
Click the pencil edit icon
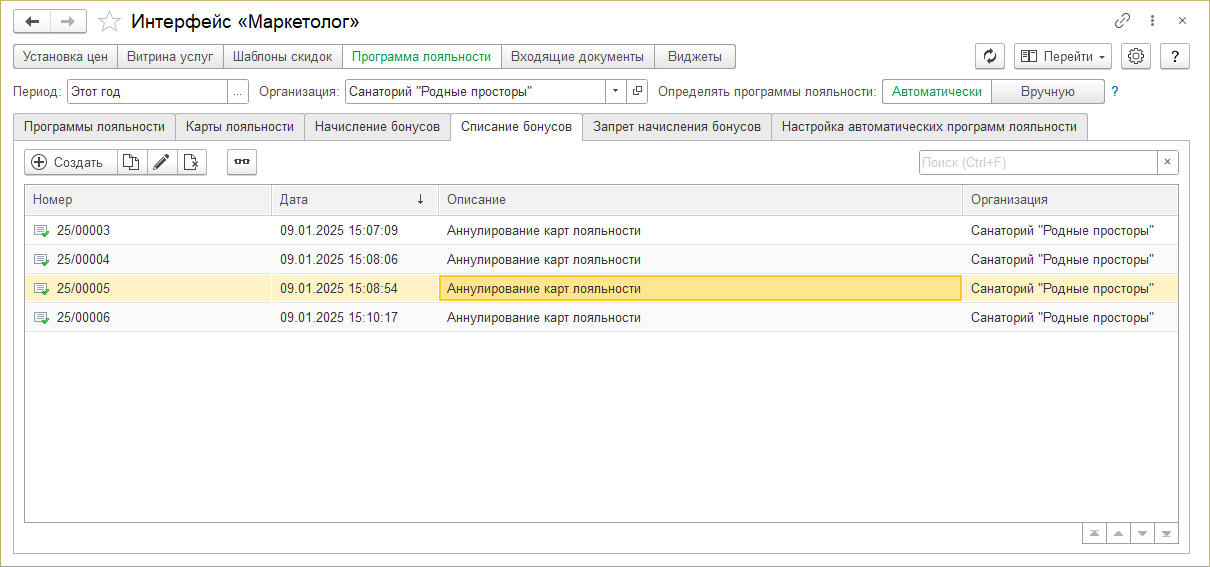[x=162, y=162]
